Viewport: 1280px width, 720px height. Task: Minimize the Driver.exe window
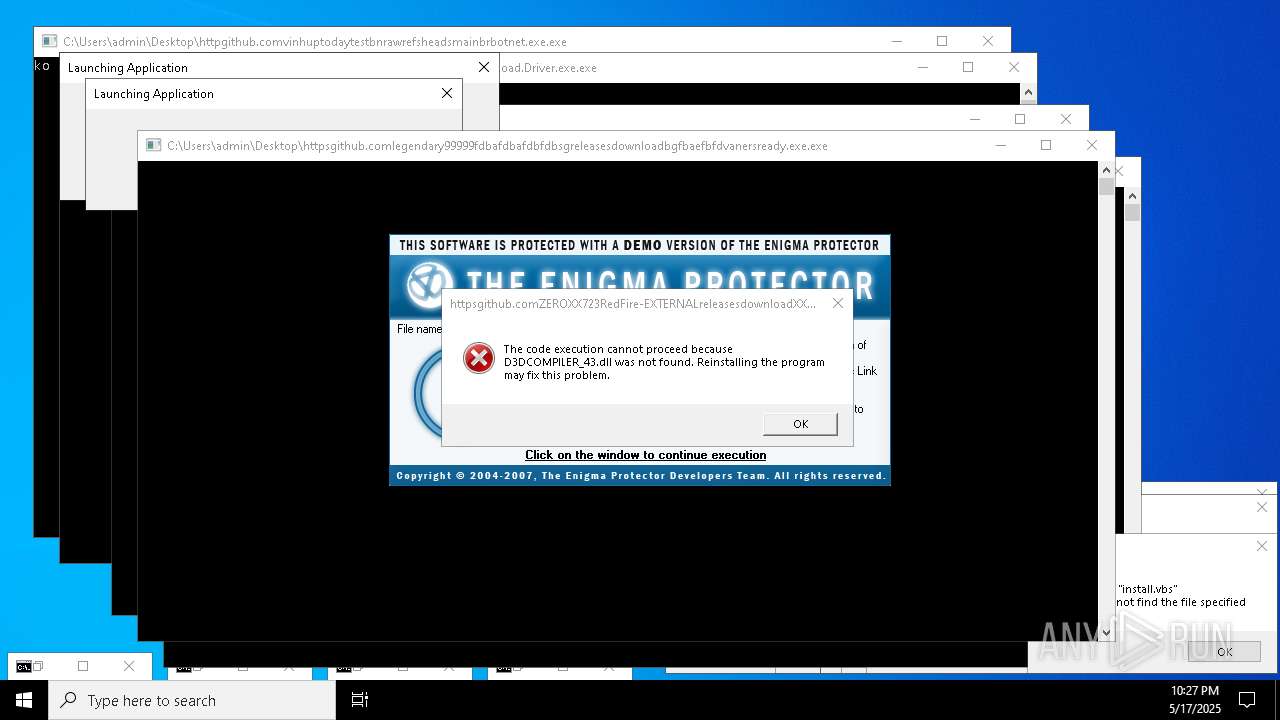(922, 67)
